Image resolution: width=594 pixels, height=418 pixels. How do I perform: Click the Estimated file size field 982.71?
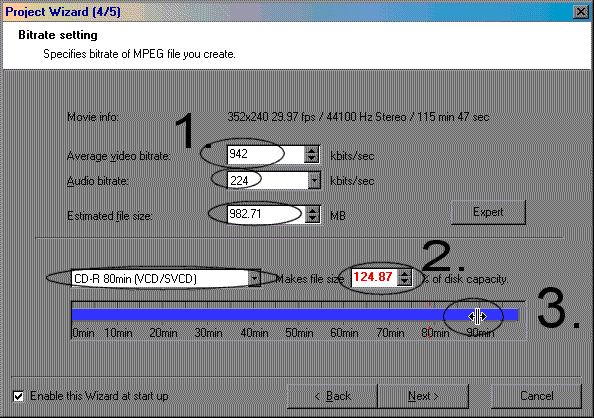point(266,214)
